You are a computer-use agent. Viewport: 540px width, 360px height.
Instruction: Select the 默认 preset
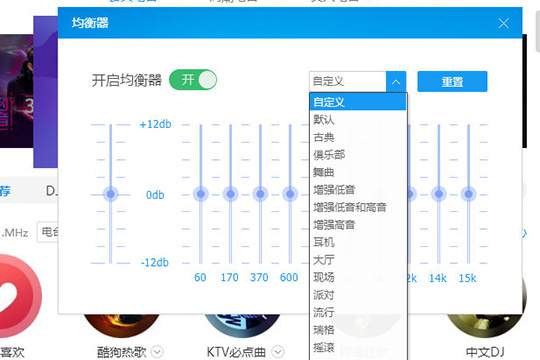358,120
